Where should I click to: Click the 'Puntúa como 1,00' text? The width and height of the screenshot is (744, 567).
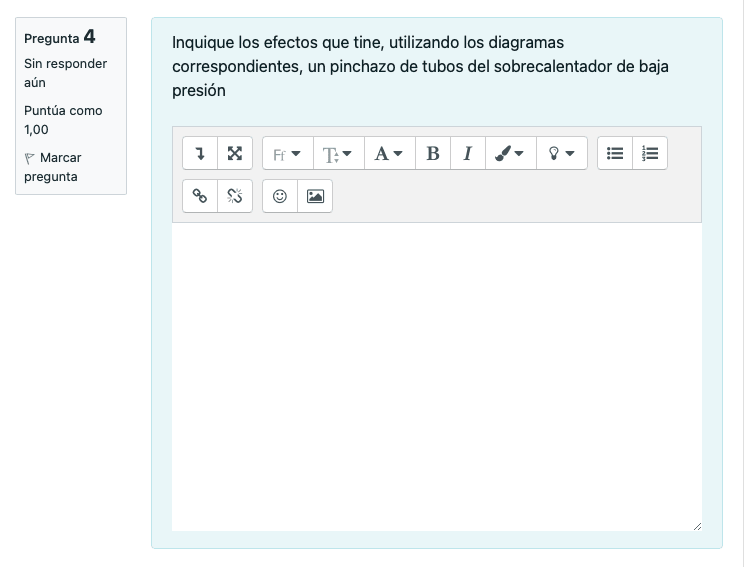click(x=63, y=120)
